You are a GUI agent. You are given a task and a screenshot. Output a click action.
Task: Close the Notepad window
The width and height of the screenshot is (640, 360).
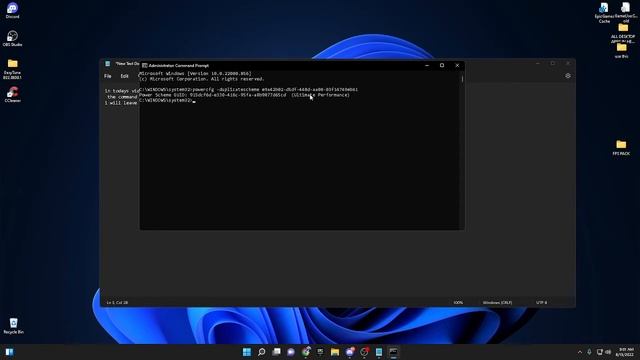(568, 63)
